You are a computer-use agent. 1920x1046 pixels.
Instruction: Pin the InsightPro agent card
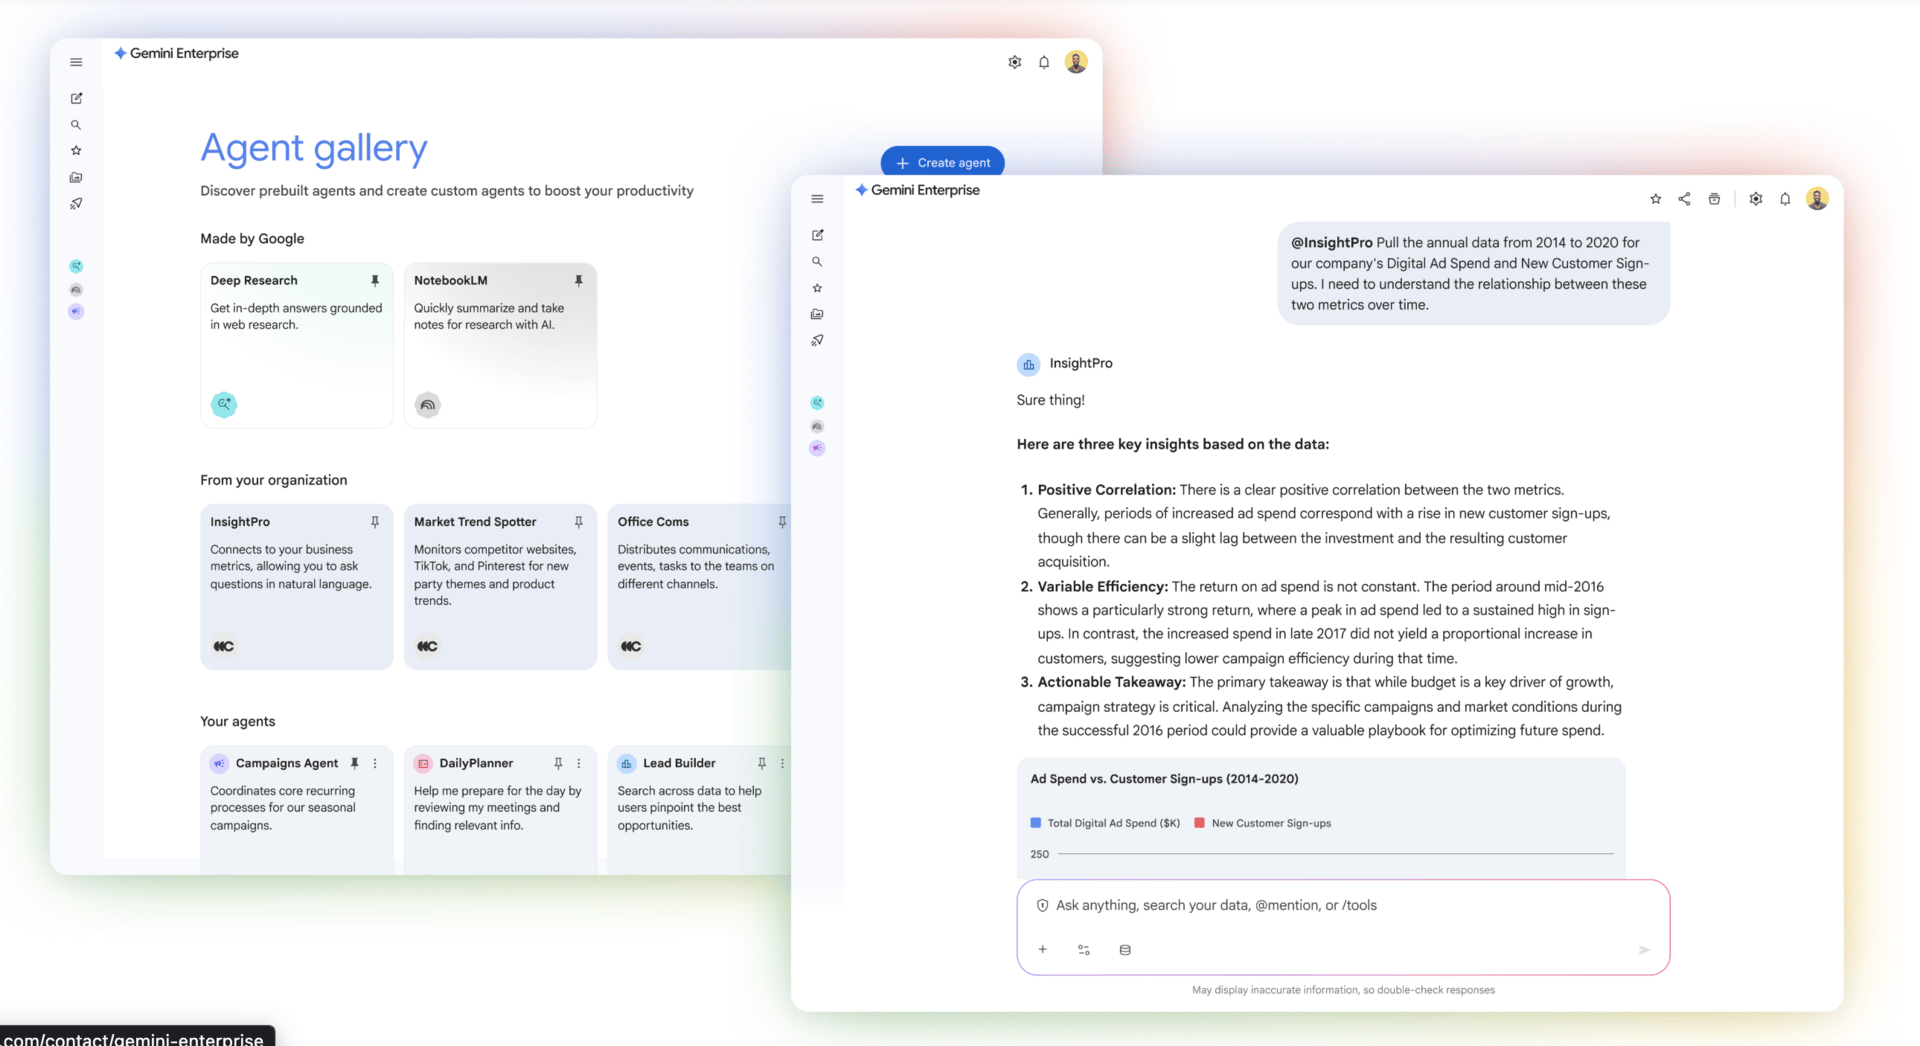375,522
